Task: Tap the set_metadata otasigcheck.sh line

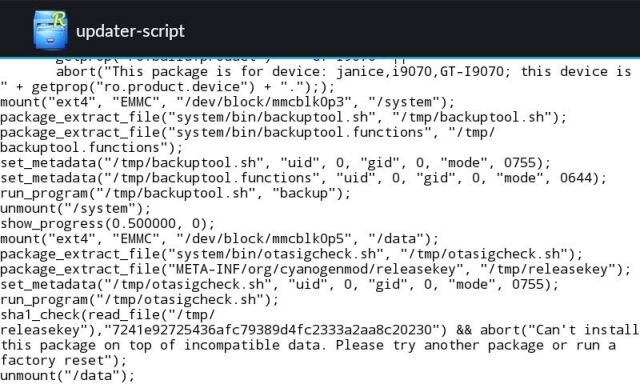Action: pyautogui.click(x=279, y=284)
